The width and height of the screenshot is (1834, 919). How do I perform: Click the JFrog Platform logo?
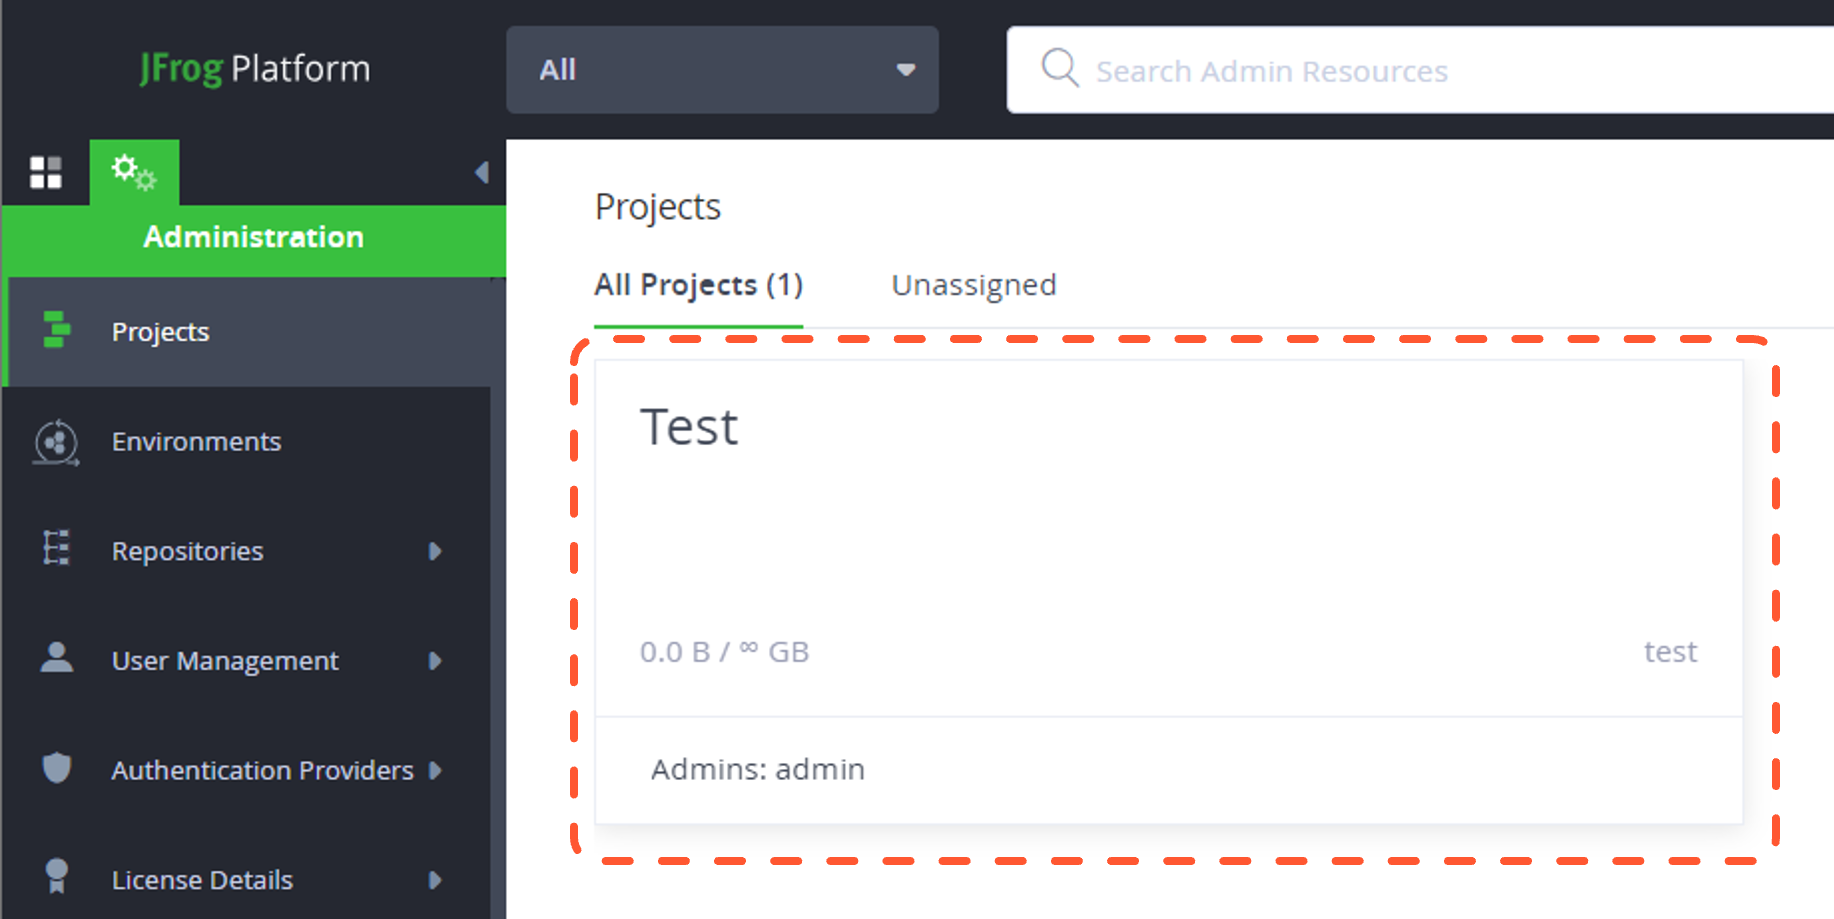click(x=255, y=69)
